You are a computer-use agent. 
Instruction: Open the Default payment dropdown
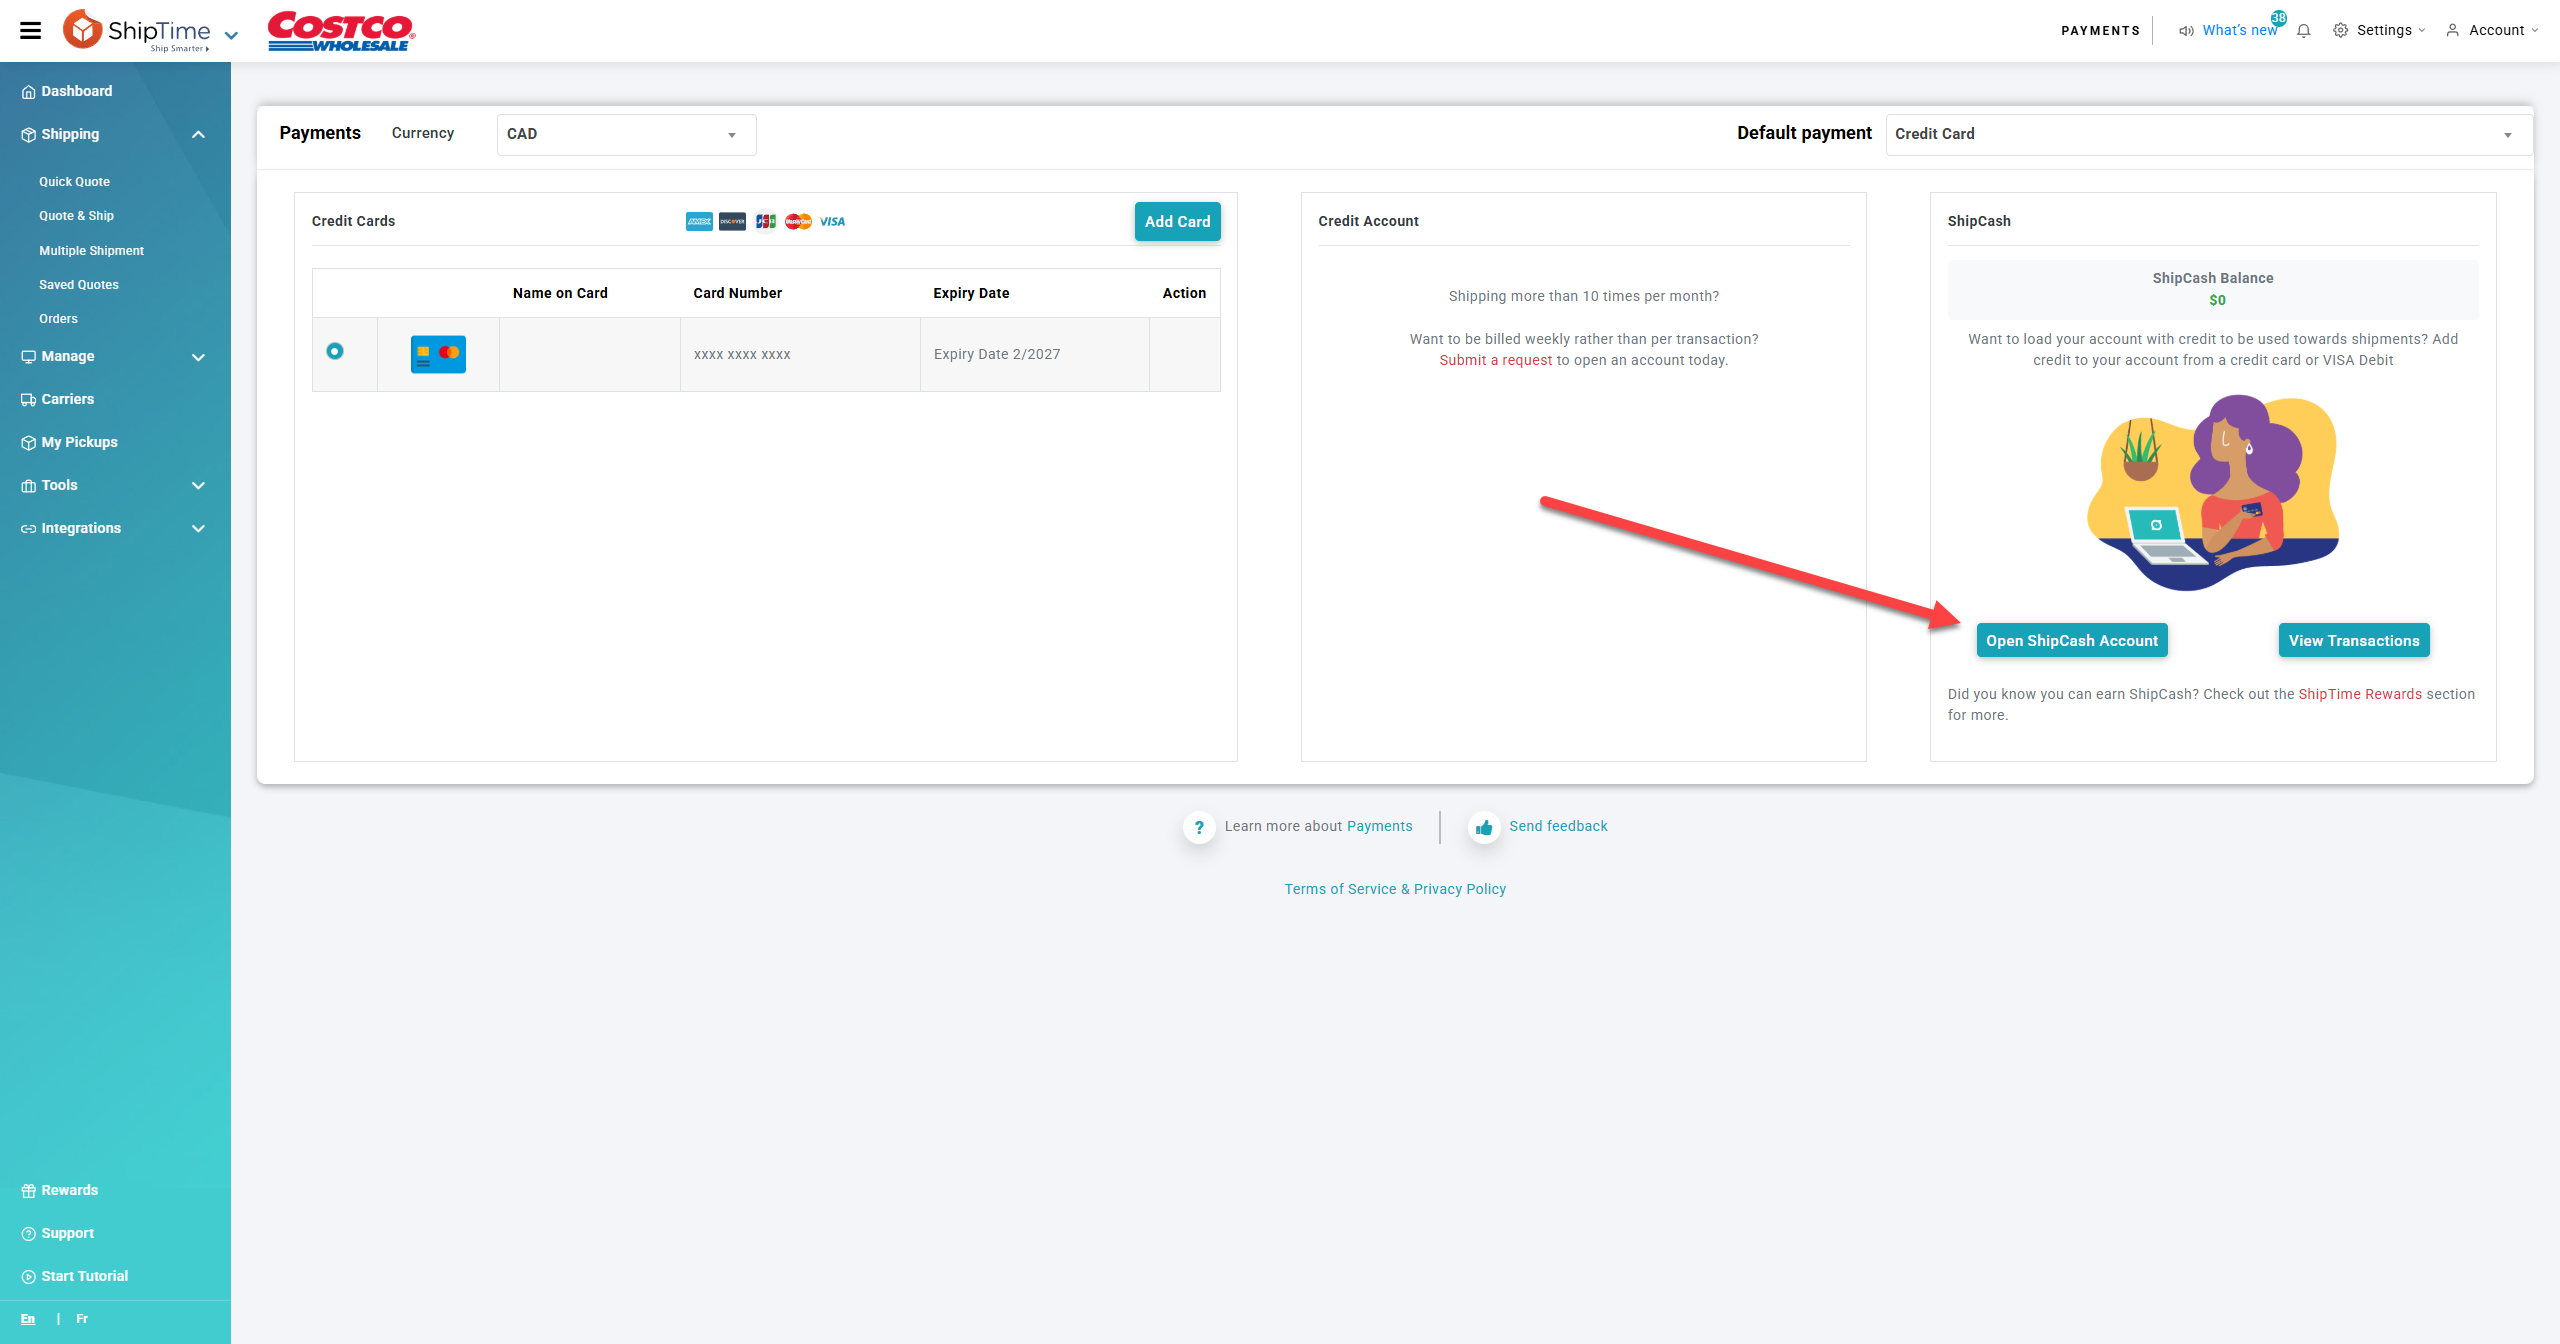[x=2208, y=134]
